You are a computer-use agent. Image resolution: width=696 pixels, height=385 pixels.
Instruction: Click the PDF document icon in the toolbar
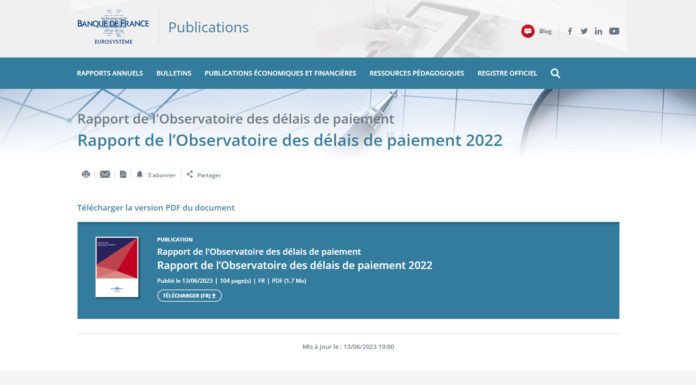123,174
